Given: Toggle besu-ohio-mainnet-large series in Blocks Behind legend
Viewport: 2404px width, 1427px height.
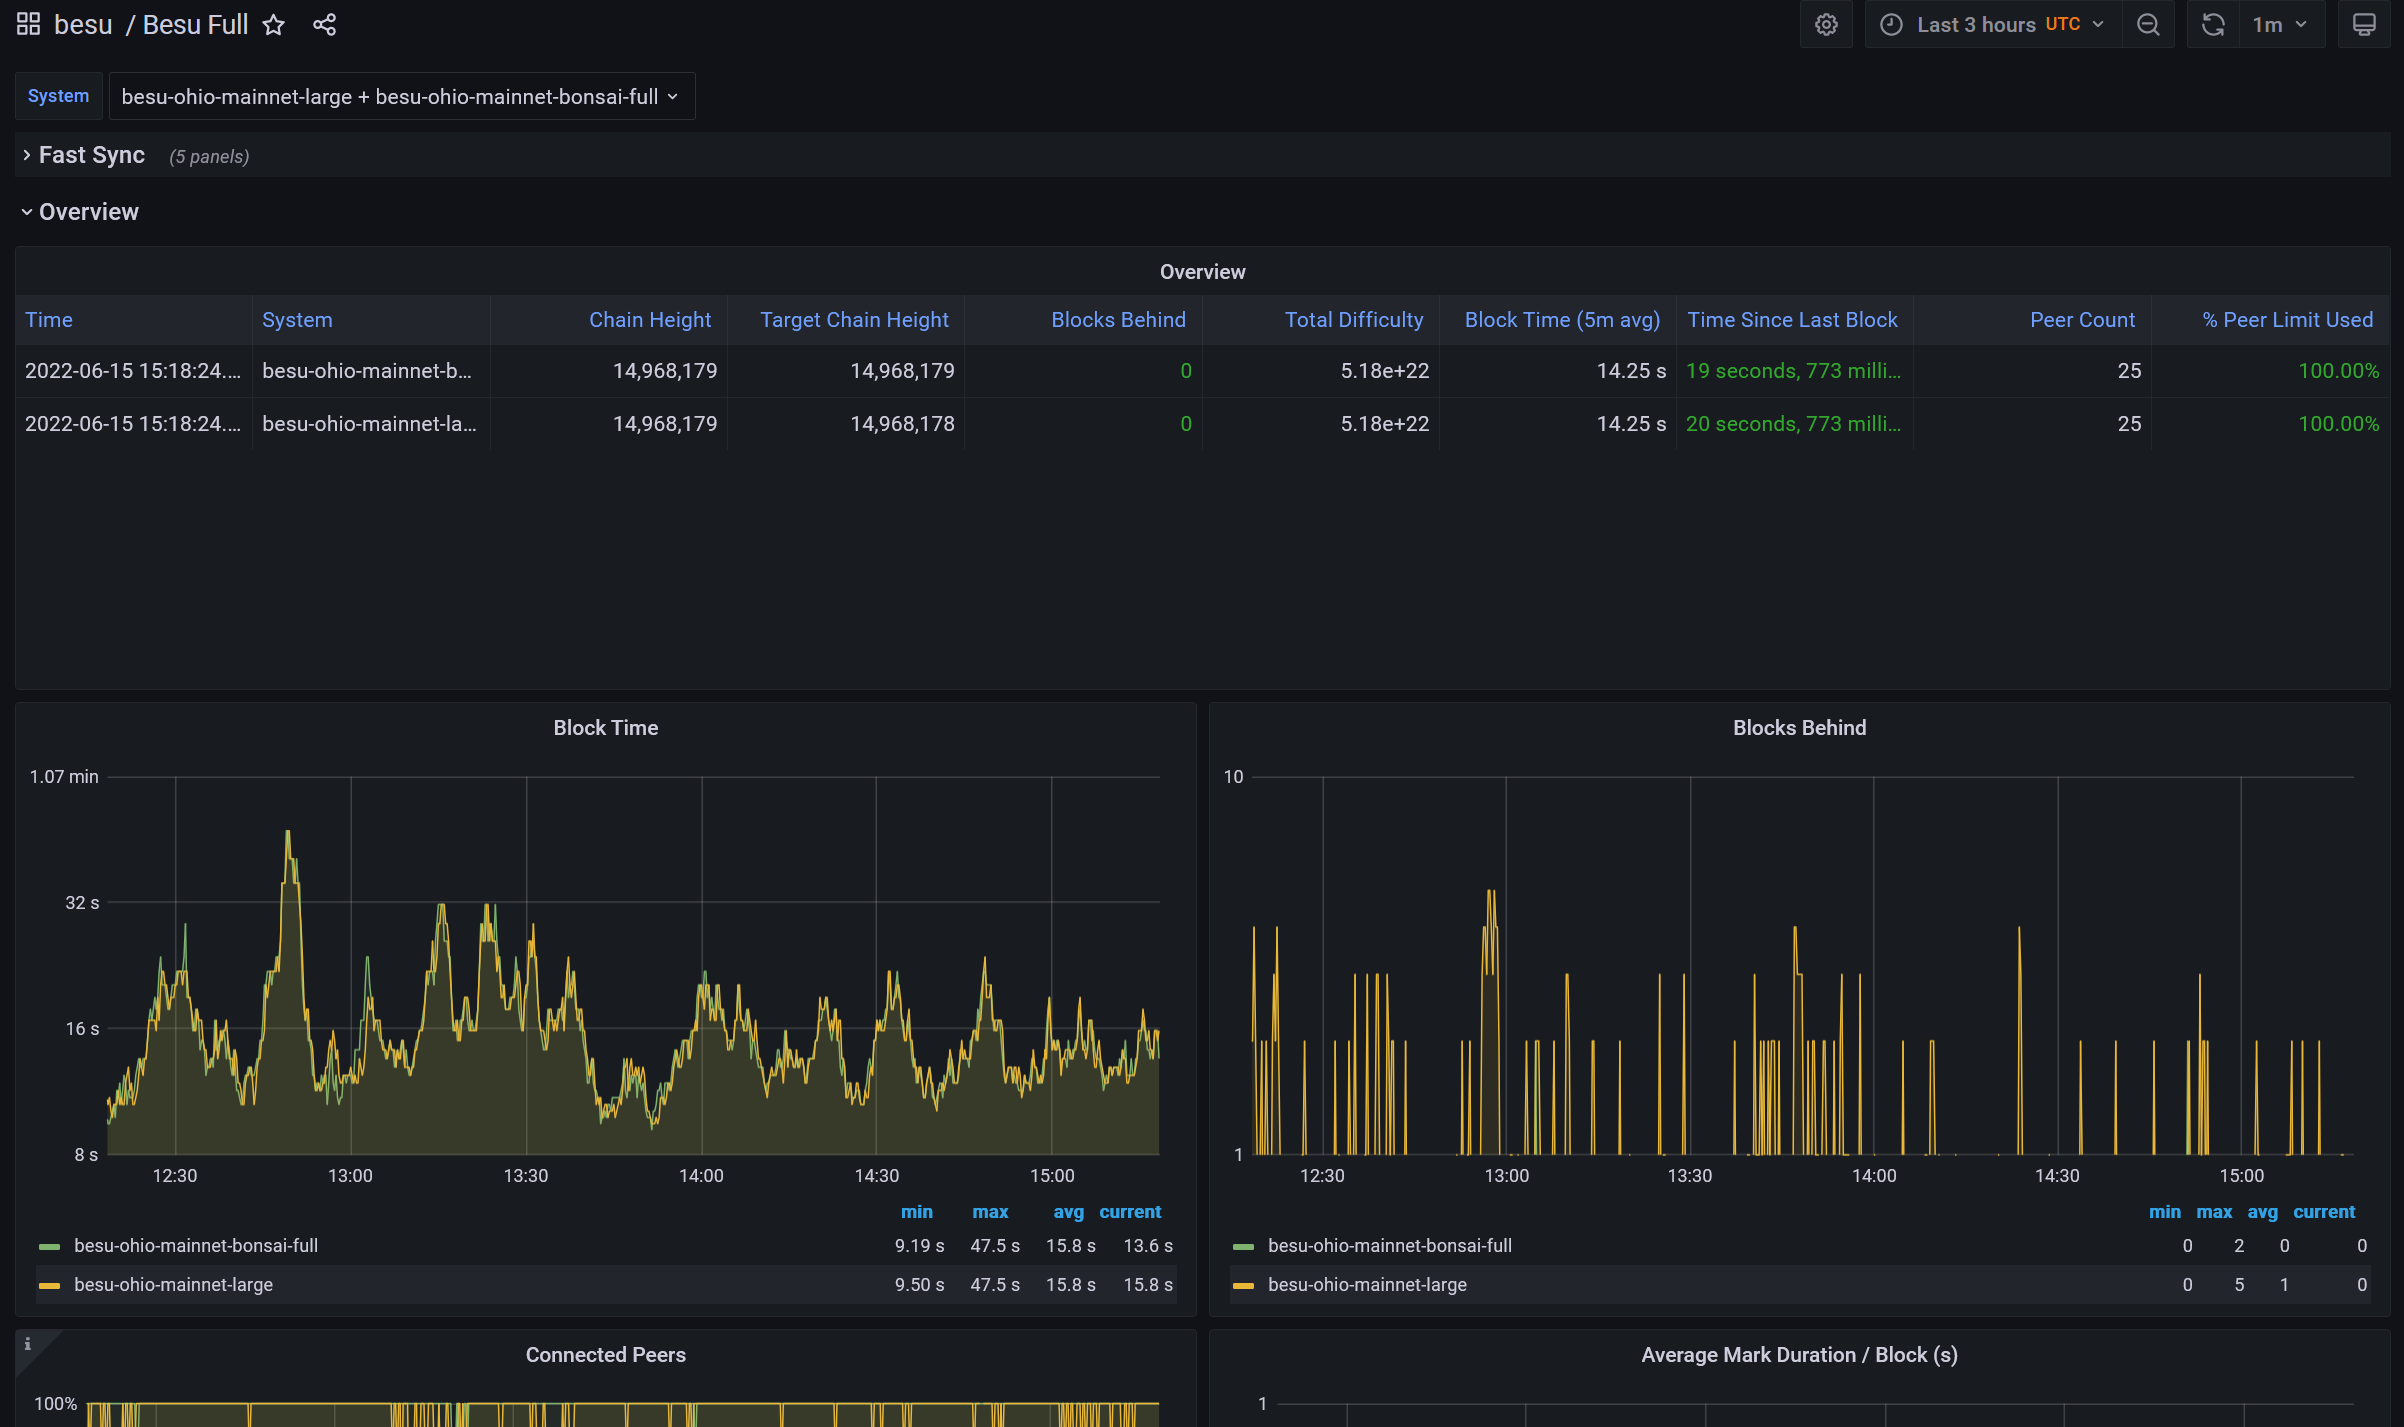Looking at the screenshot, I should click(1367, 1285).
